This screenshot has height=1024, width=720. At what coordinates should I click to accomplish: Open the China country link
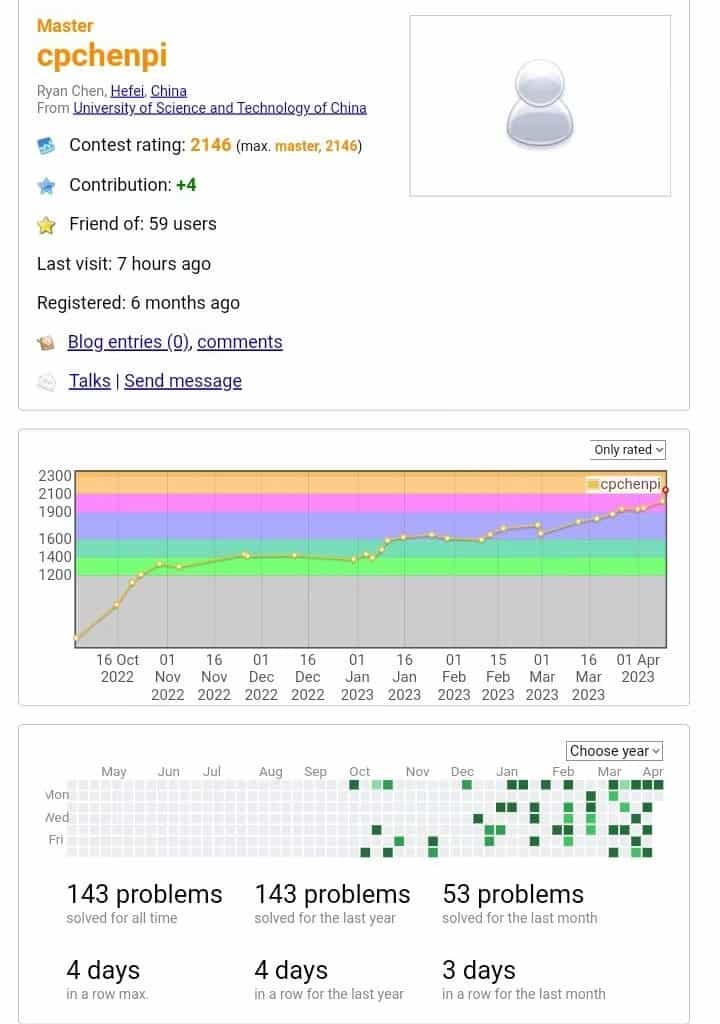point(169,91)
